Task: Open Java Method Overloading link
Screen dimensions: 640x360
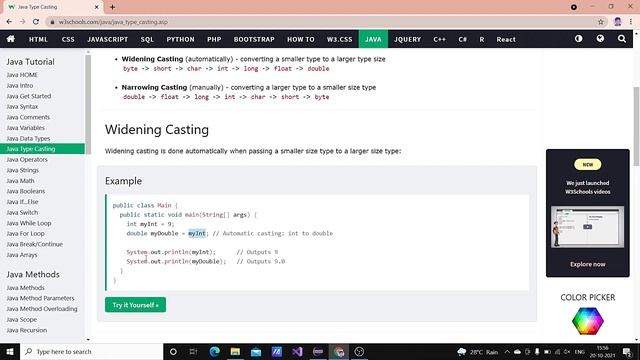Action: (42, 309)
